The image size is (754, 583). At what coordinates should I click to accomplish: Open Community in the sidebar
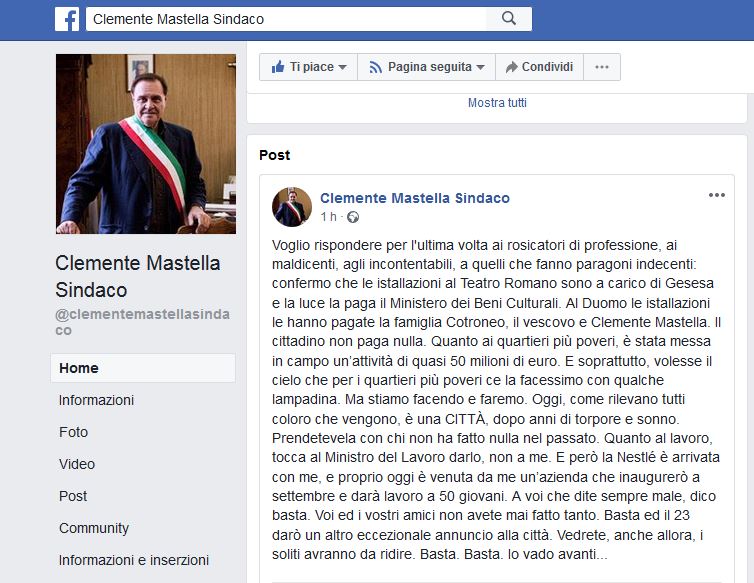click(94, 528)
